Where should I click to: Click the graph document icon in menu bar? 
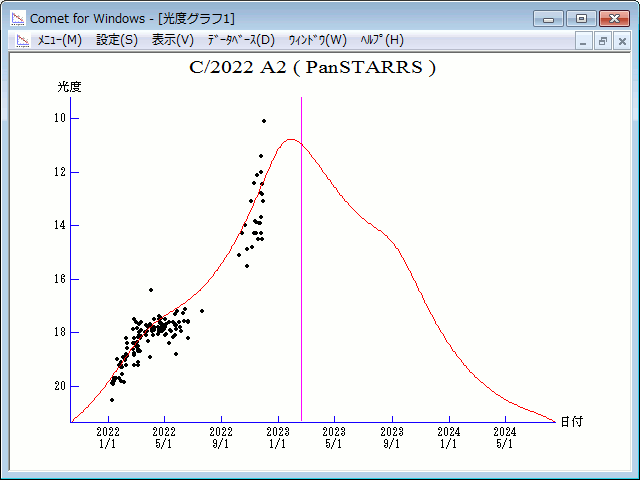pyautogui.click(x=22, y=40)
